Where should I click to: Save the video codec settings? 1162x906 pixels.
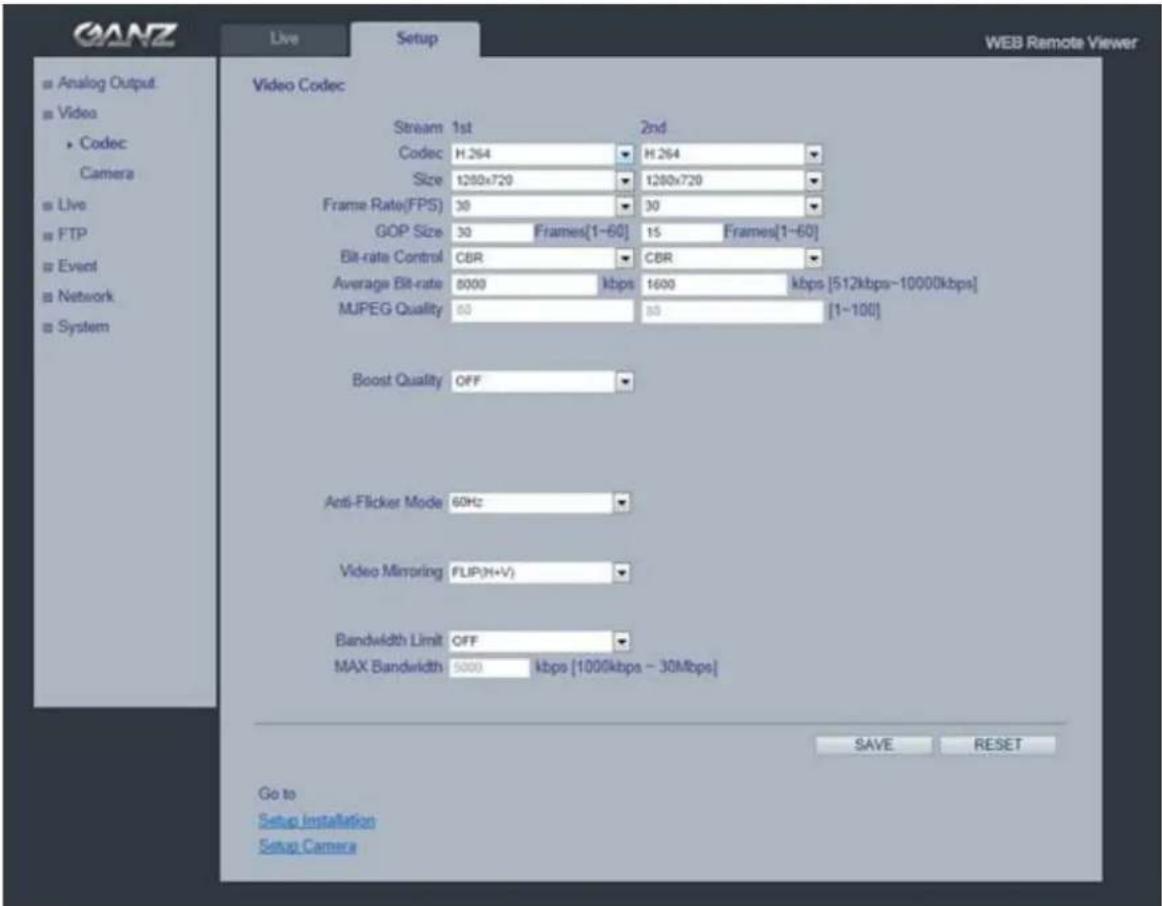tap(874, 745)
